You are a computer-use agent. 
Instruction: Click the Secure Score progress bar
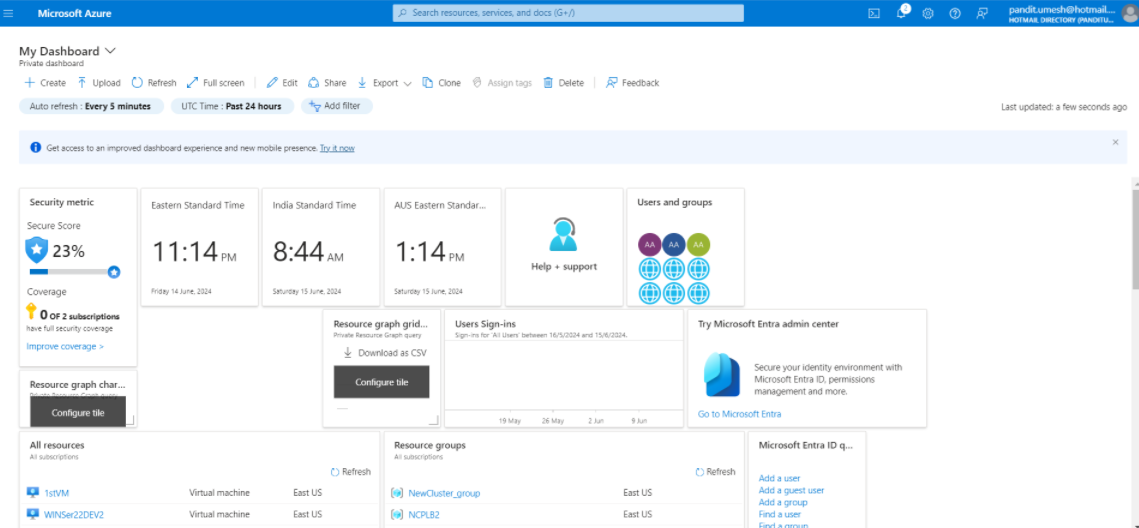pos(74,272)
